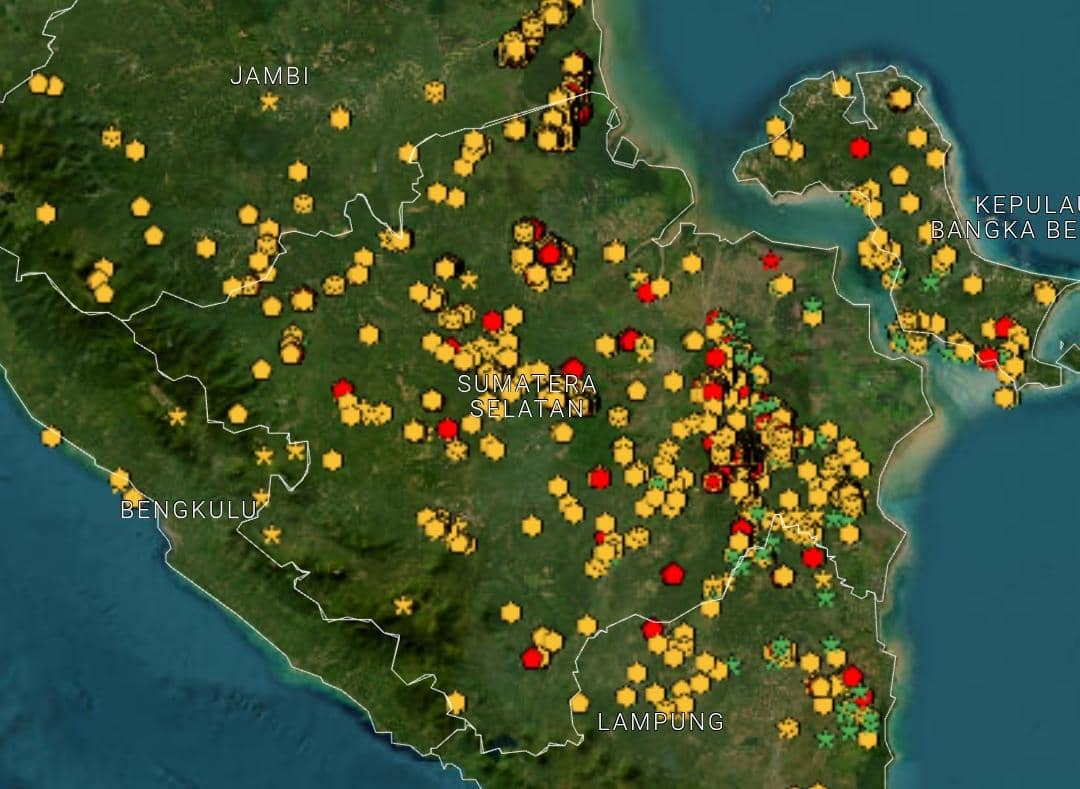Select the SUMATERA SELATAN map label
The image size is (1080, 789).
tap(527, 396)
